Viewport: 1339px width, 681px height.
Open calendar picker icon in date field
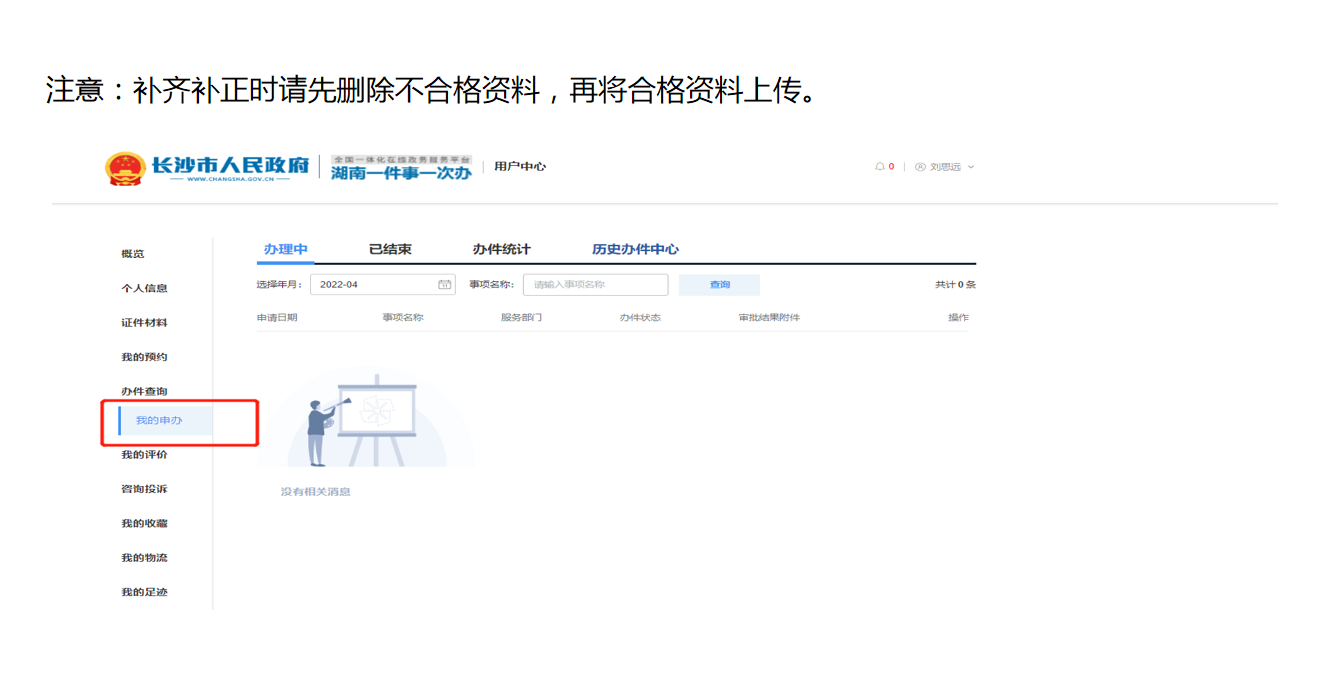click(x=445, y=285)
